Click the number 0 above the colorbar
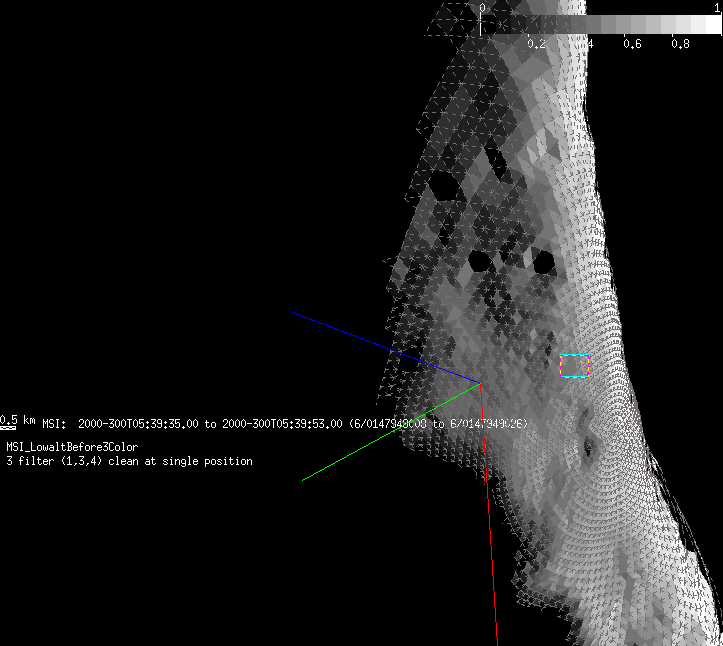 point(482,7)
